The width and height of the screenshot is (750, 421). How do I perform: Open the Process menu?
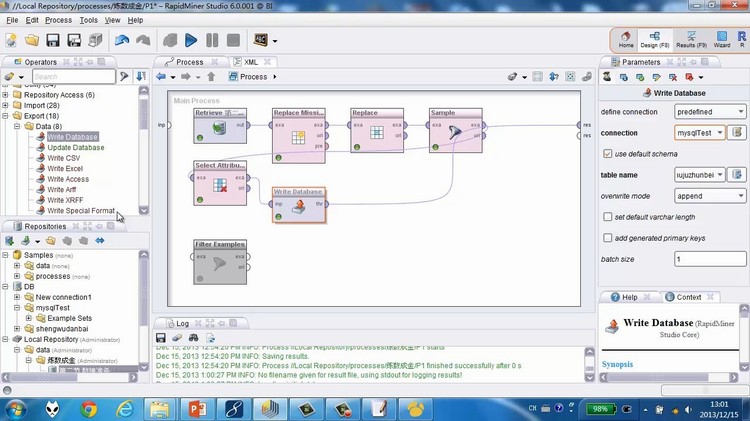pyautogui.click(x=58, y=20)
